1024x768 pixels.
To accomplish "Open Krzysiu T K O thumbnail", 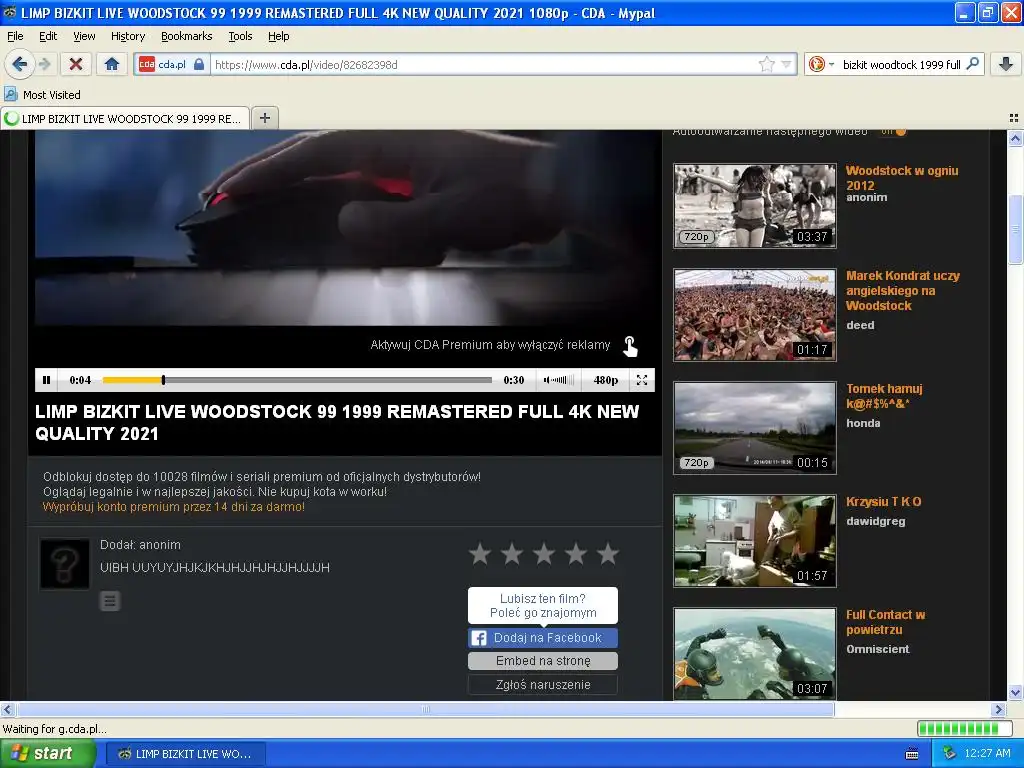I will click(754, 541).
